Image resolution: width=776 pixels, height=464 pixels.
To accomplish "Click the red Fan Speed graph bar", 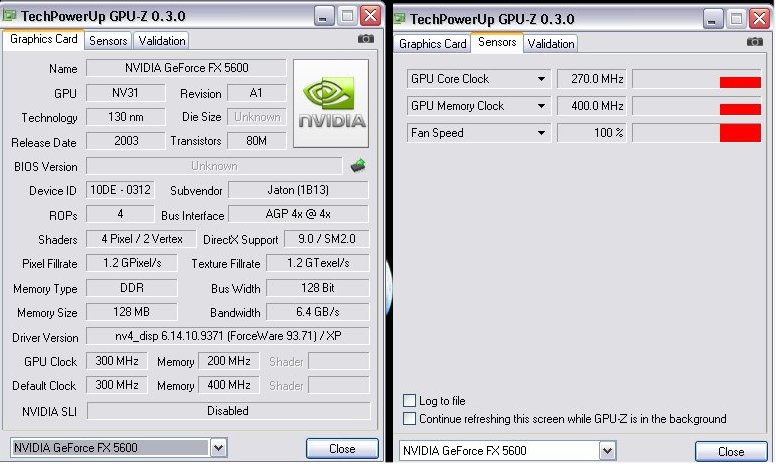I will point(740,133).
